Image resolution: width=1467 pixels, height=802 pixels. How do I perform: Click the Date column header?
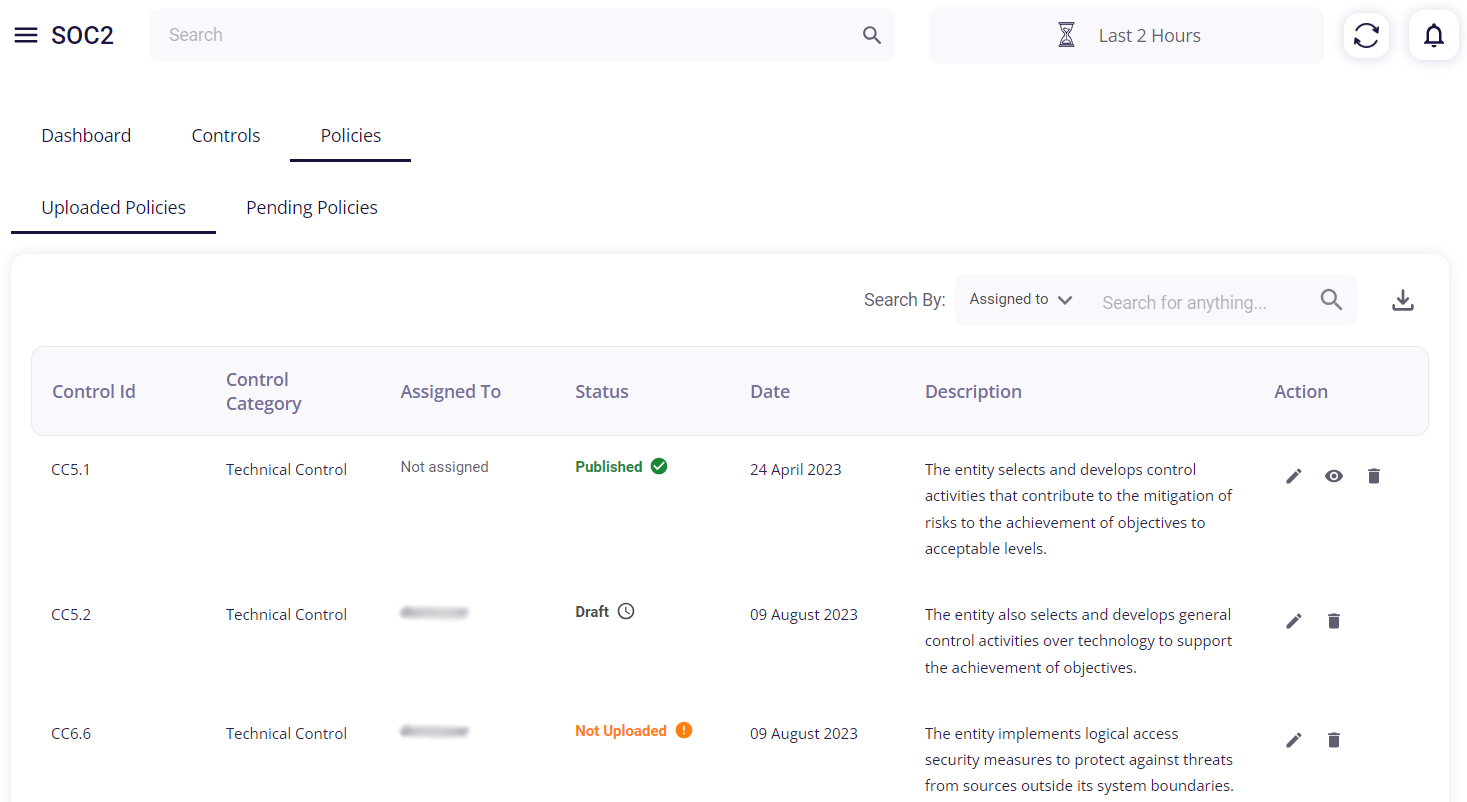[x=770, y=391]
